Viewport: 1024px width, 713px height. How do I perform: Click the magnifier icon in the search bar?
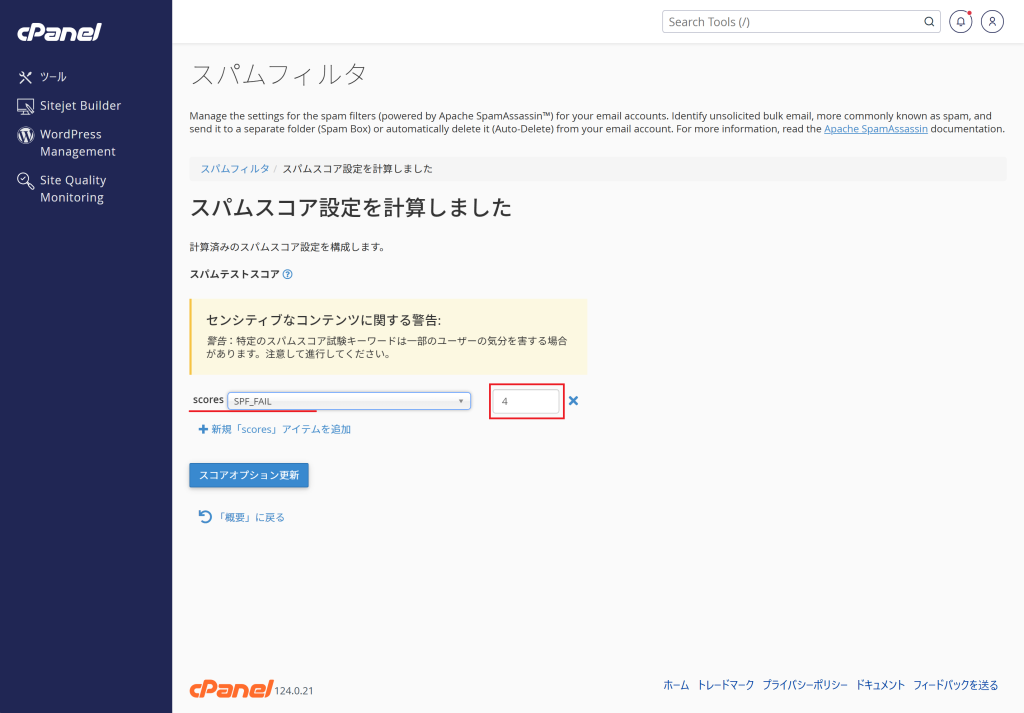[928, 21]
